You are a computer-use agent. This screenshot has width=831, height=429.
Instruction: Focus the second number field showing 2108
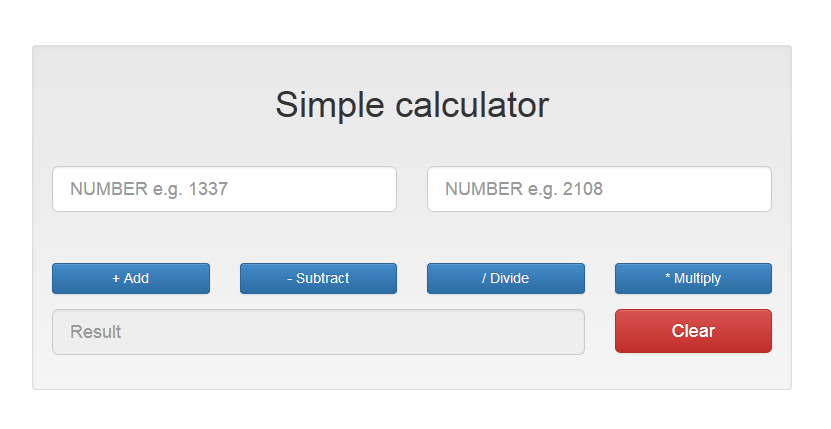599,189
